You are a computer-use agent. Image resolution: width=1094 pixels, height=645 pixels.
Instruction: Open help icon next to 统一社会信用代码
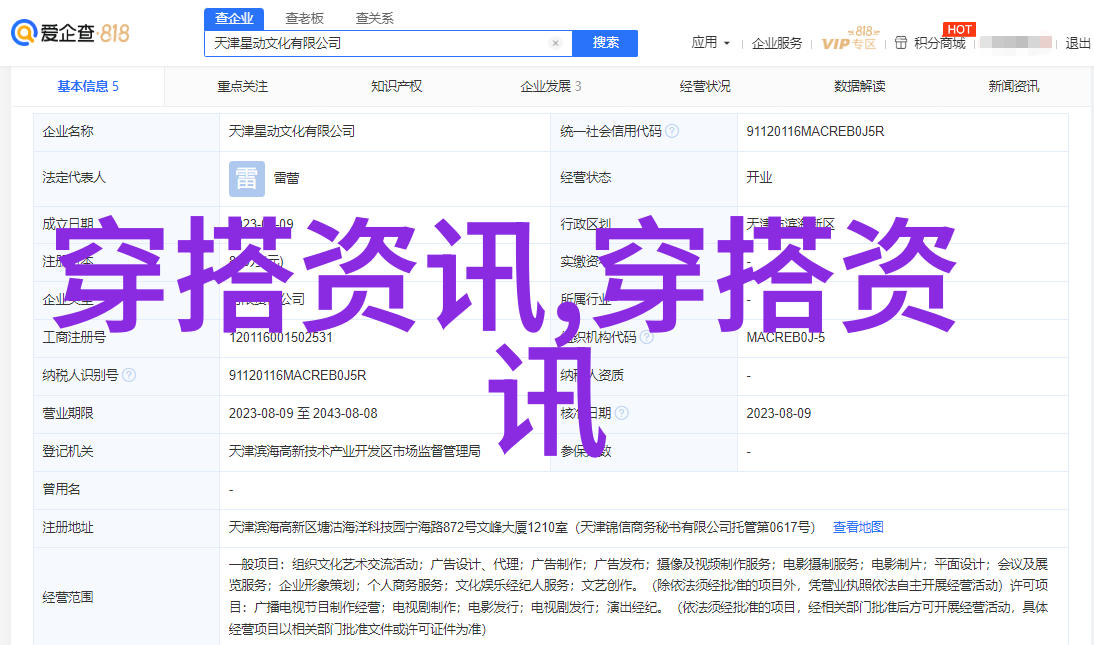[672, 131]
